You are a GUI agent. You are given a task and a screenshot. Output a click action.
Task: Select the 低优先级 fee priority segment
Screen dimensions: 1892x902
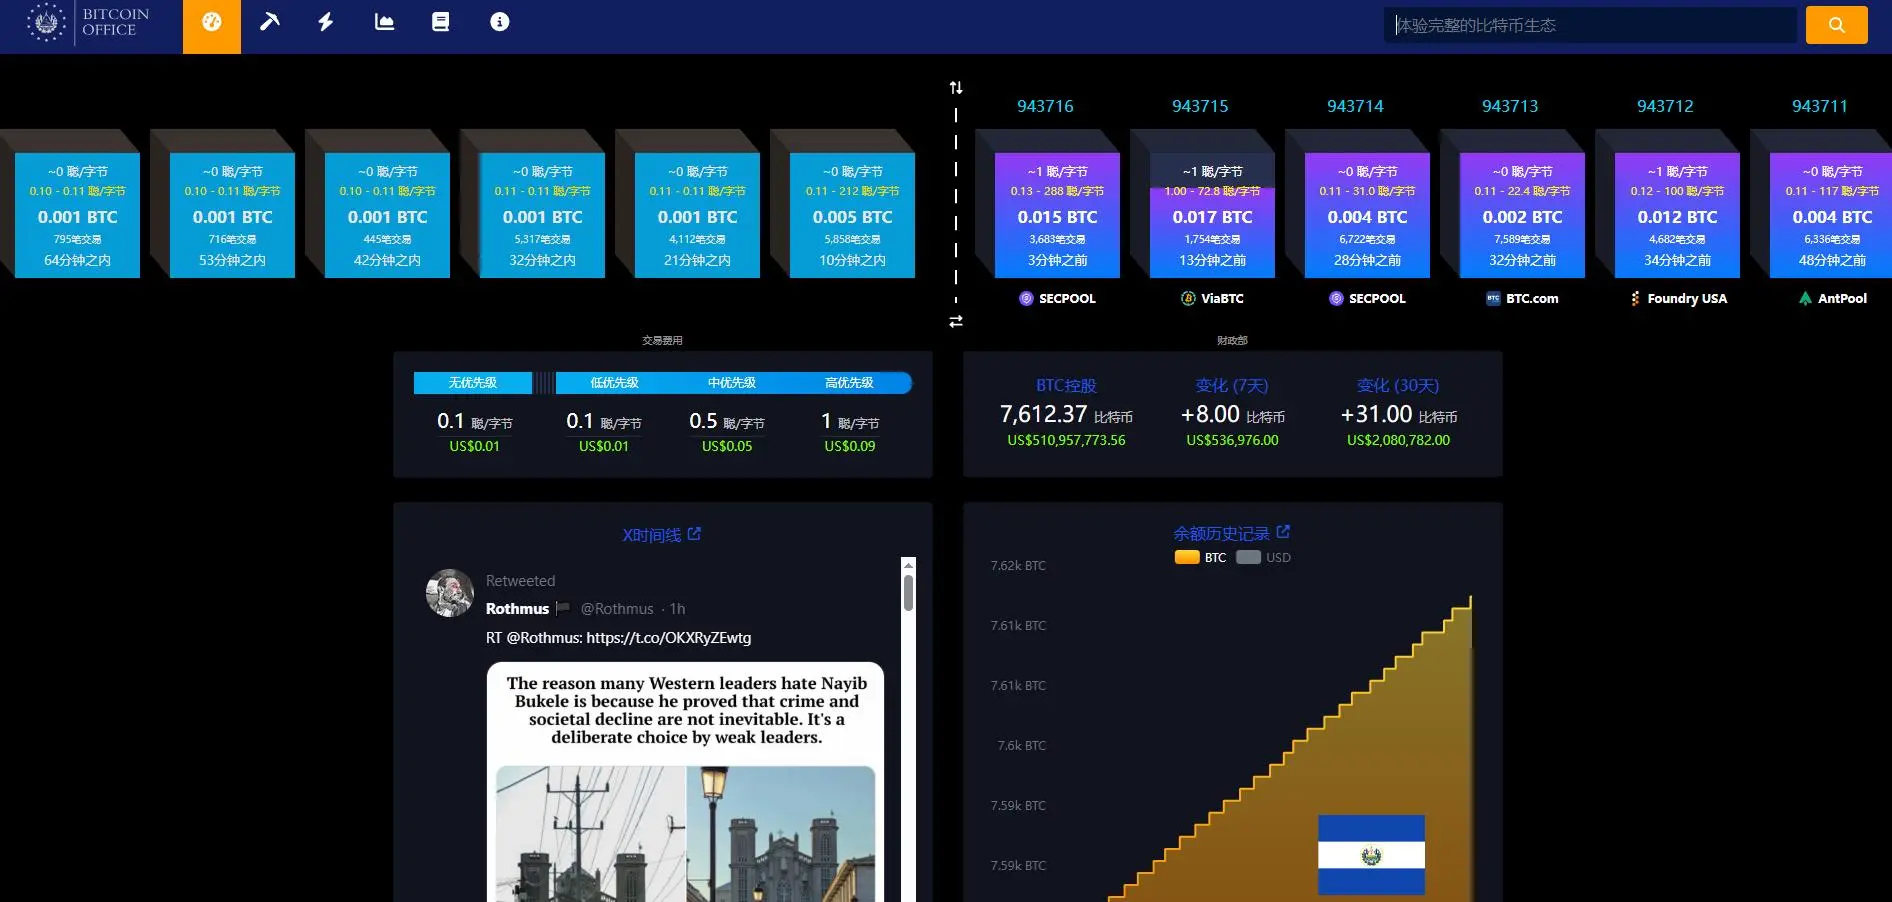click(614, 383)
